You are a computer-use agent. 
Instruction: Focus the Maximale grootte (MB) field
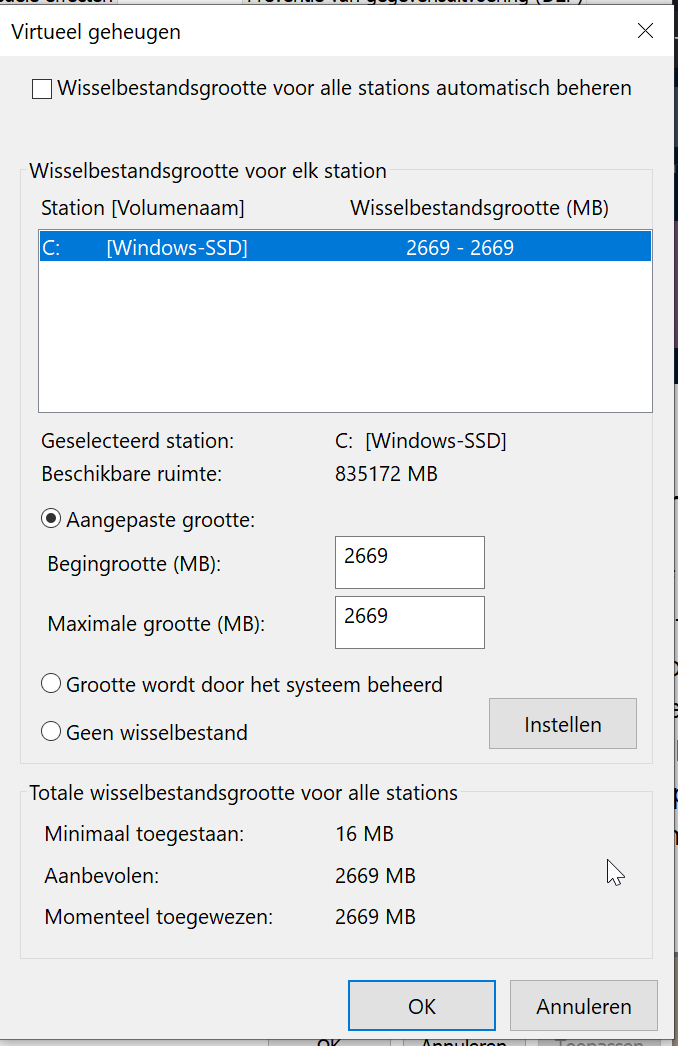409,622
